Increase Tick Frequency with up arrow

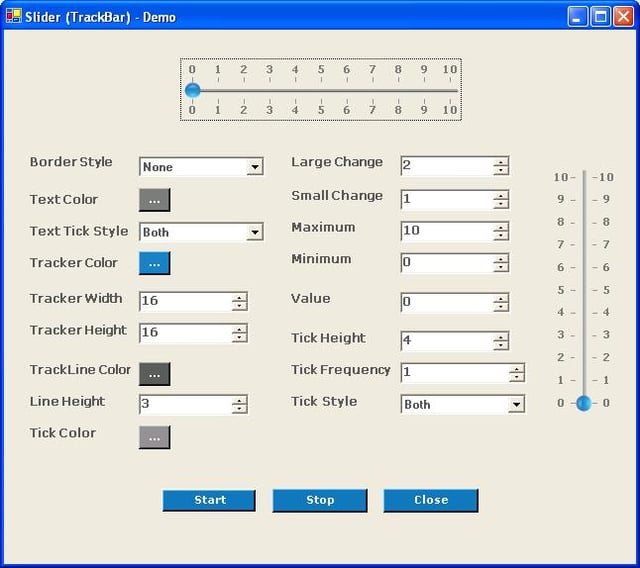[x=517, y=368]
